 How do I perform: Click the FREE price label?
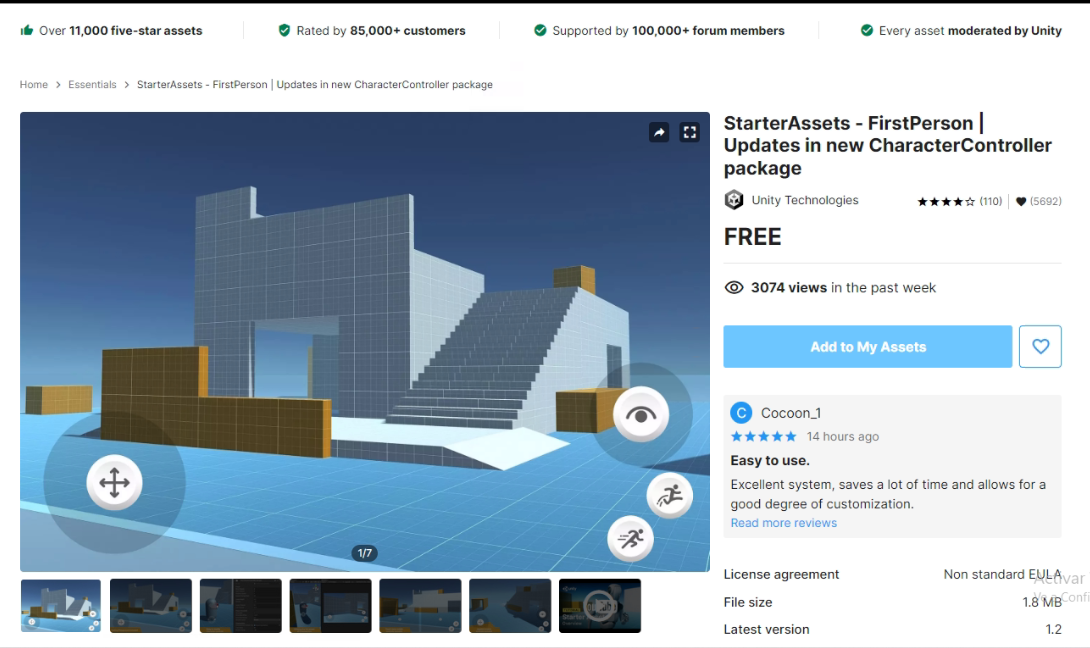(752, 237)
